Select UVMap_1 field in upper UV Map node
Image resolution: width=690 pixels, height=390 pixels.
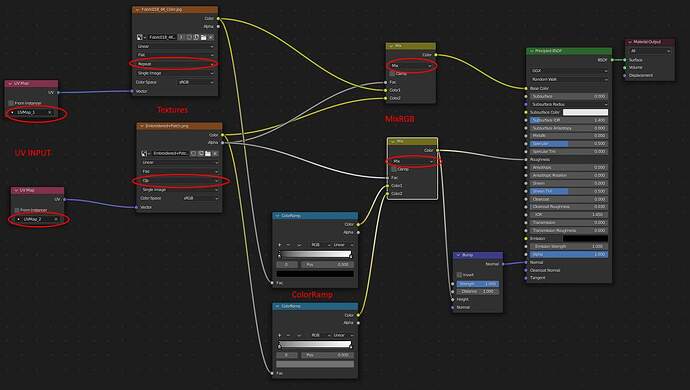coord(31,113)
